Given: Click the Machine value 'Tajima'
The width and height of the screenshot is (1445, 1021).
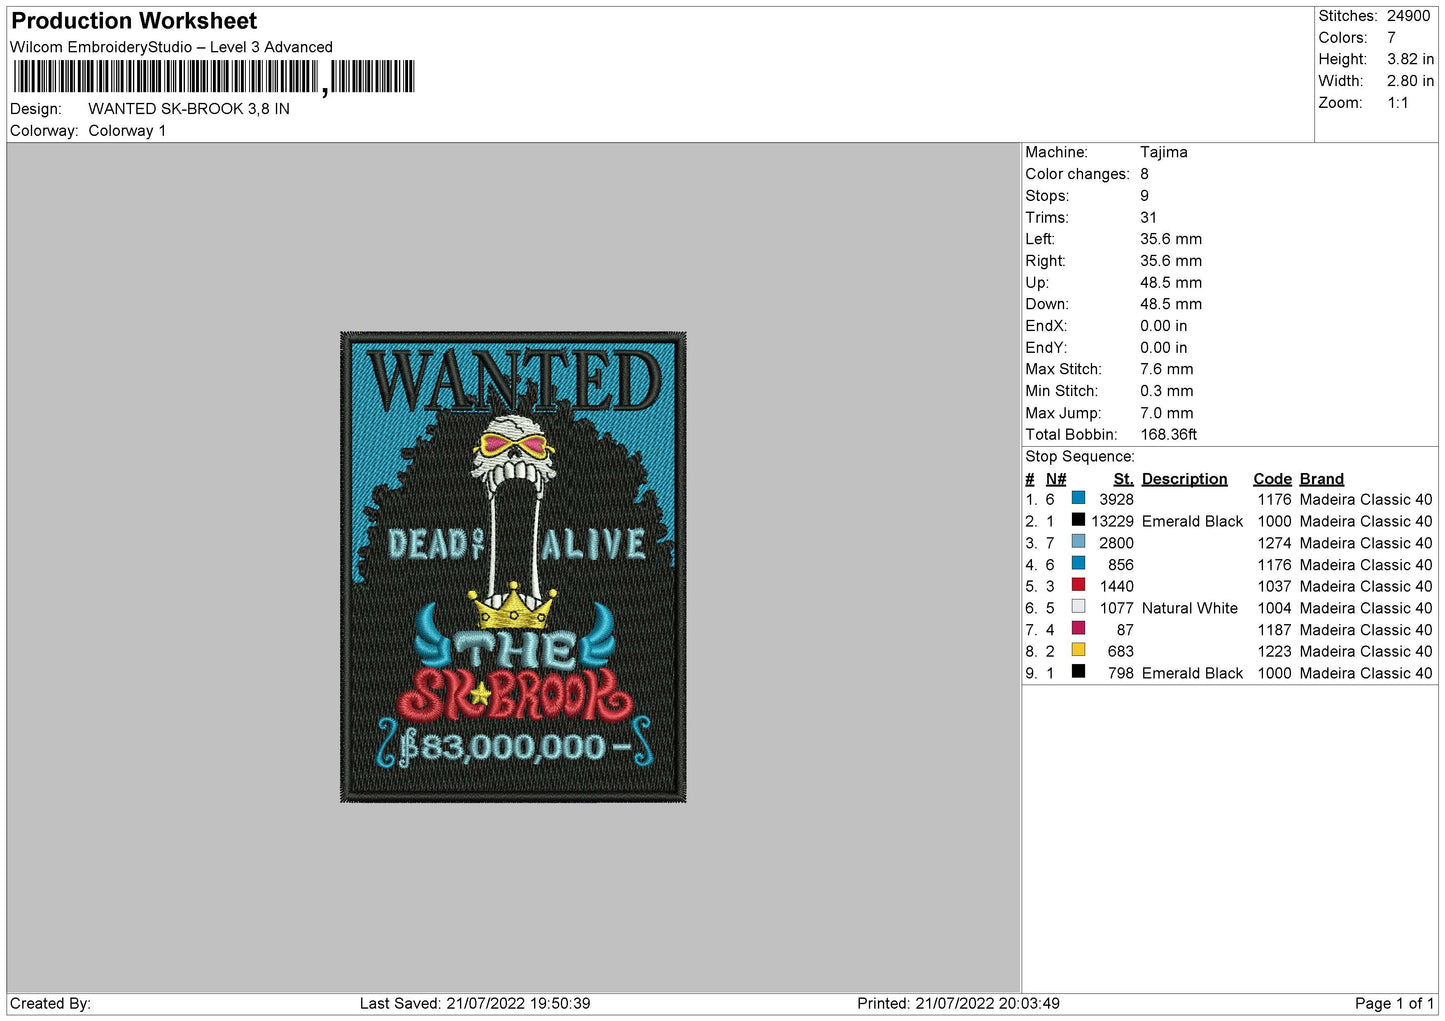Looking at the screenshot, I should (1164, 152).
